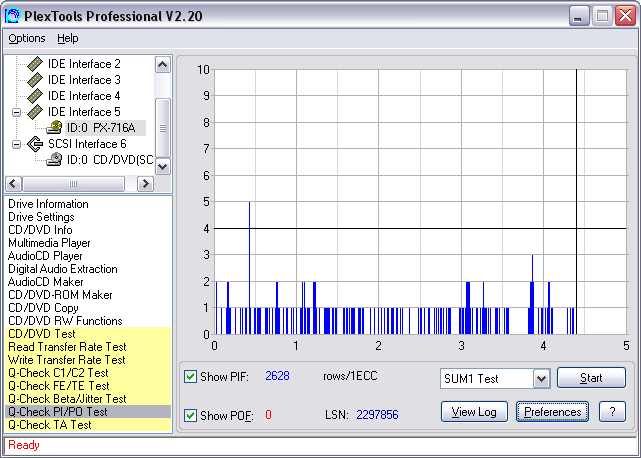Viewport: 641px width, 458px height.
Task: Collapse the SCSI Interface 6 tree node
Action: tap(16, 144)
